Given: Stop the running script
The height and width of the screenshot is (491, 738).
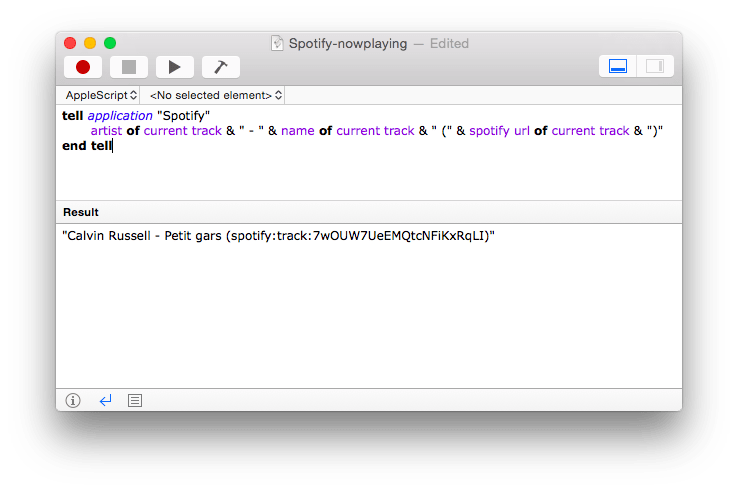Looking at the screenshot, I should [x=128, y=67].
